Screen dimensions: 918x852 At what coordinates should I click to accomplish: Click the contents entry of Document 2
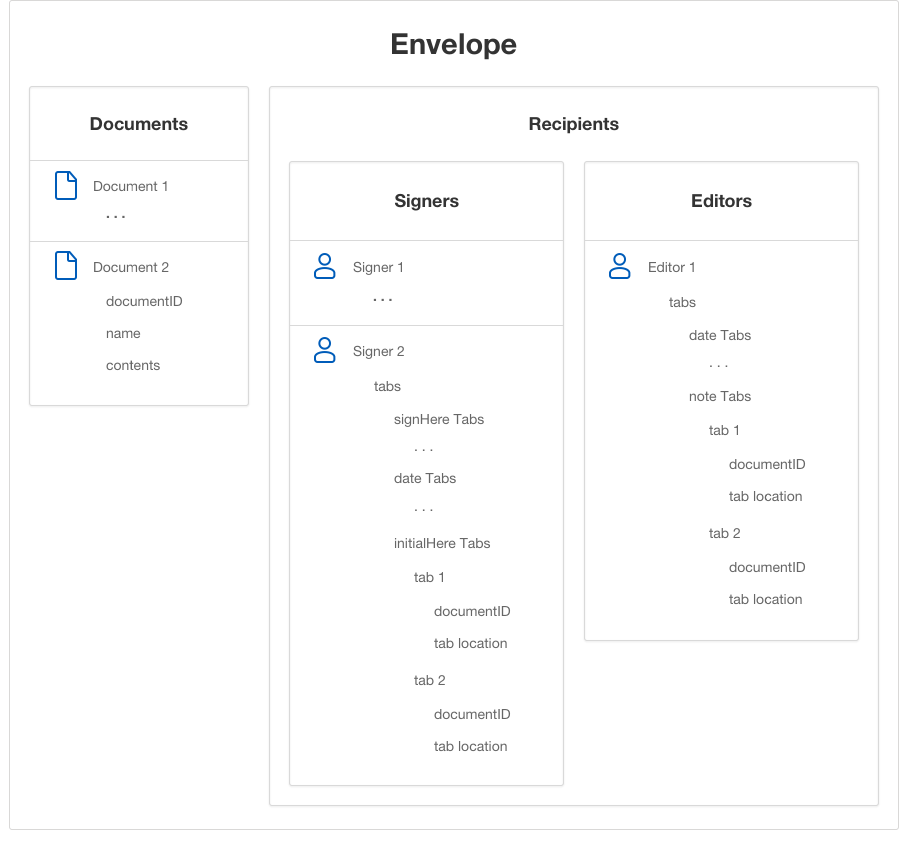[x=133, y=365]
